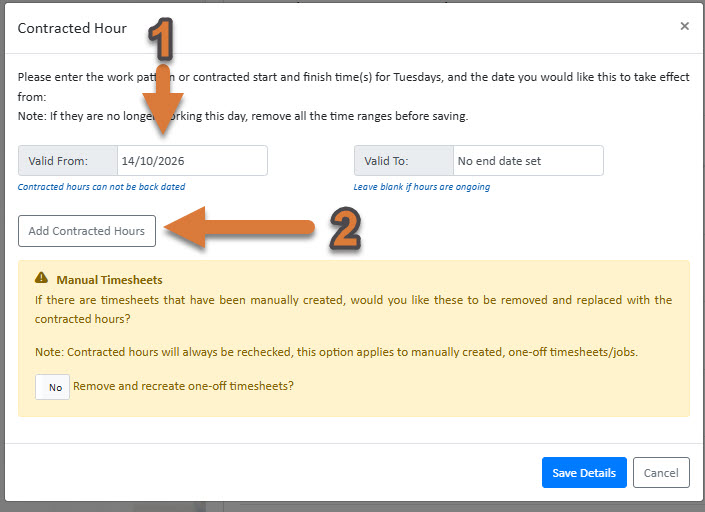The height and width of the screenshot is (512, 705).
Task: Click the orange number 1 annotation
Action: (161, 39)
